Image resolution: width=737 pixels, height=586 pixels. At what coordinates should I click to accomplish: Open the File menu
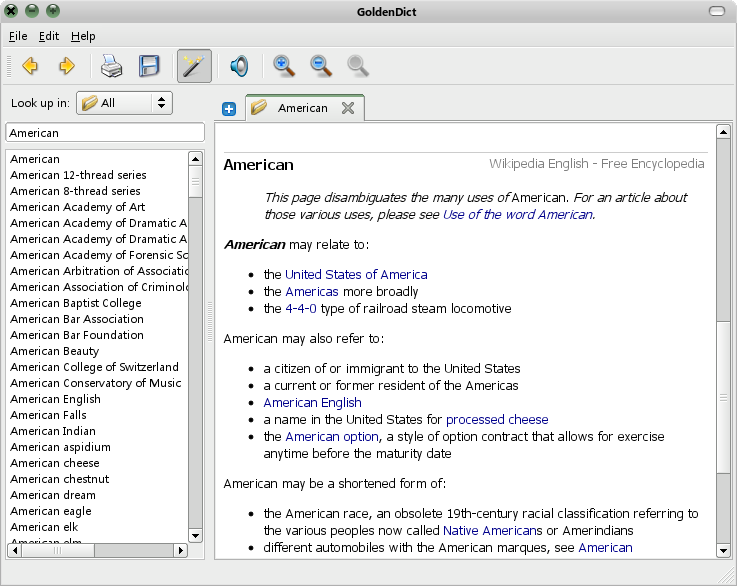(x=18, y=36)
